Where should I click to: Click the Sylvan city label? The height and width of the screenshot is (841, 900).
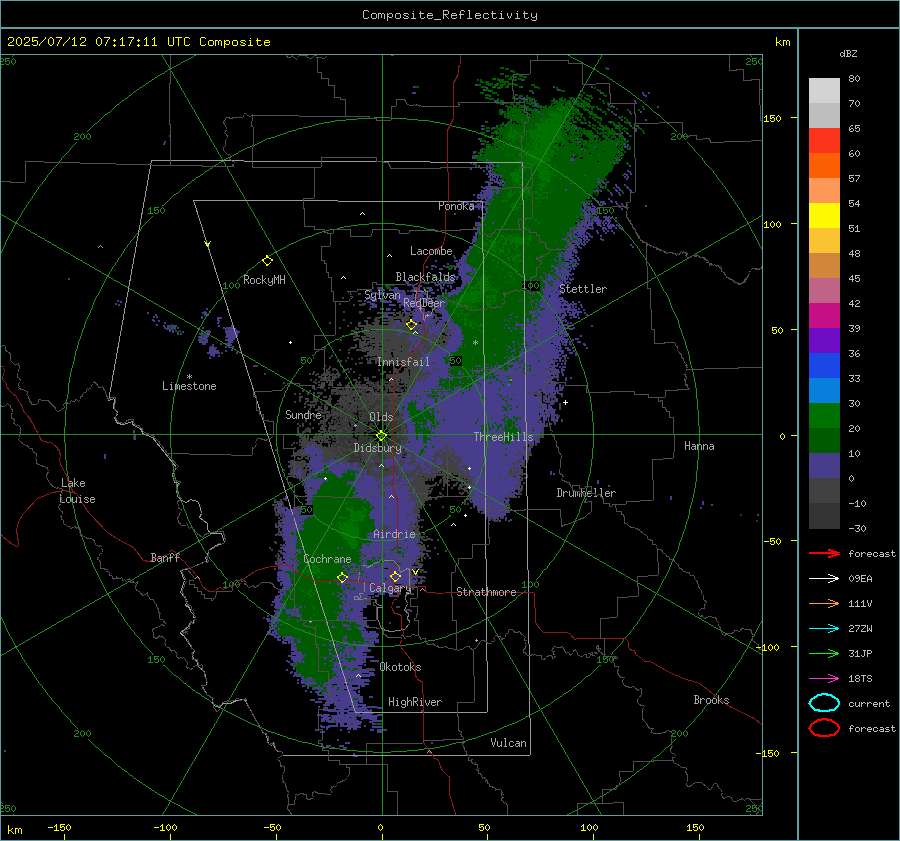[x=382, y=295]
